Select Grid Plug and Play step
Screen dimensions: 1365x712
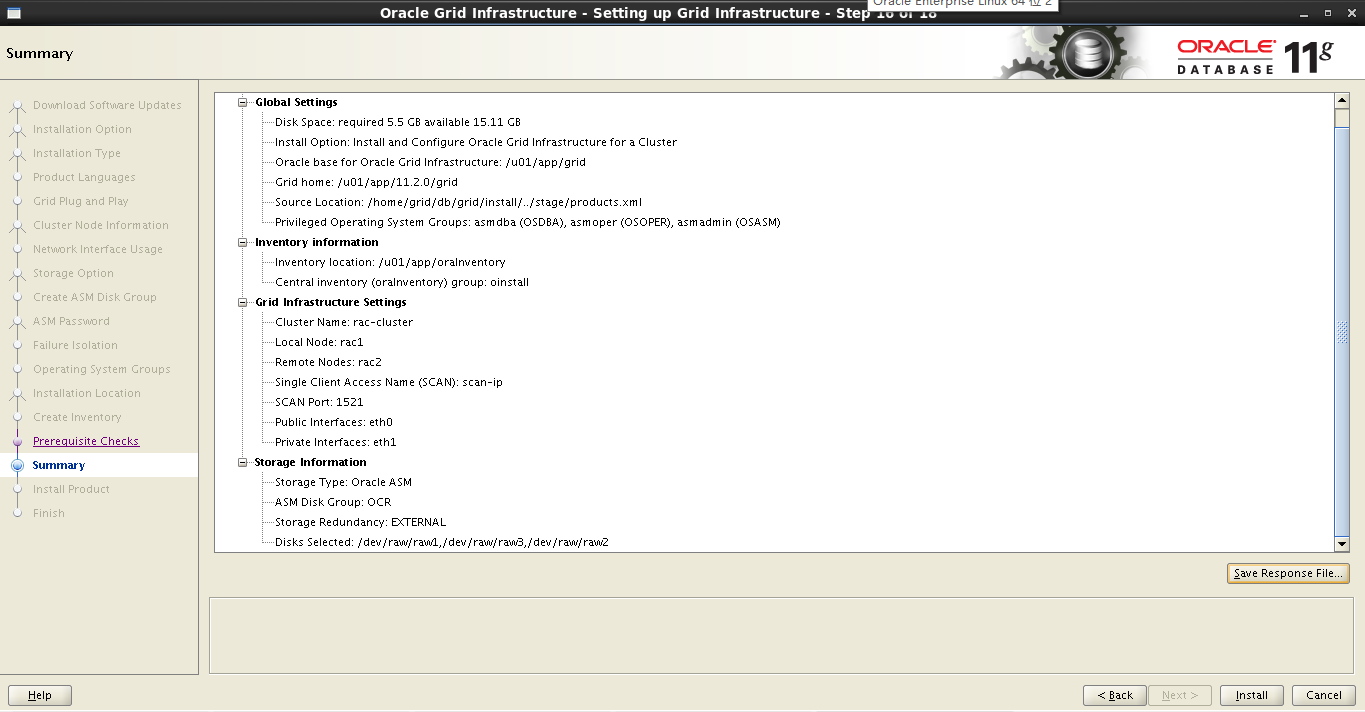point(81,201)
